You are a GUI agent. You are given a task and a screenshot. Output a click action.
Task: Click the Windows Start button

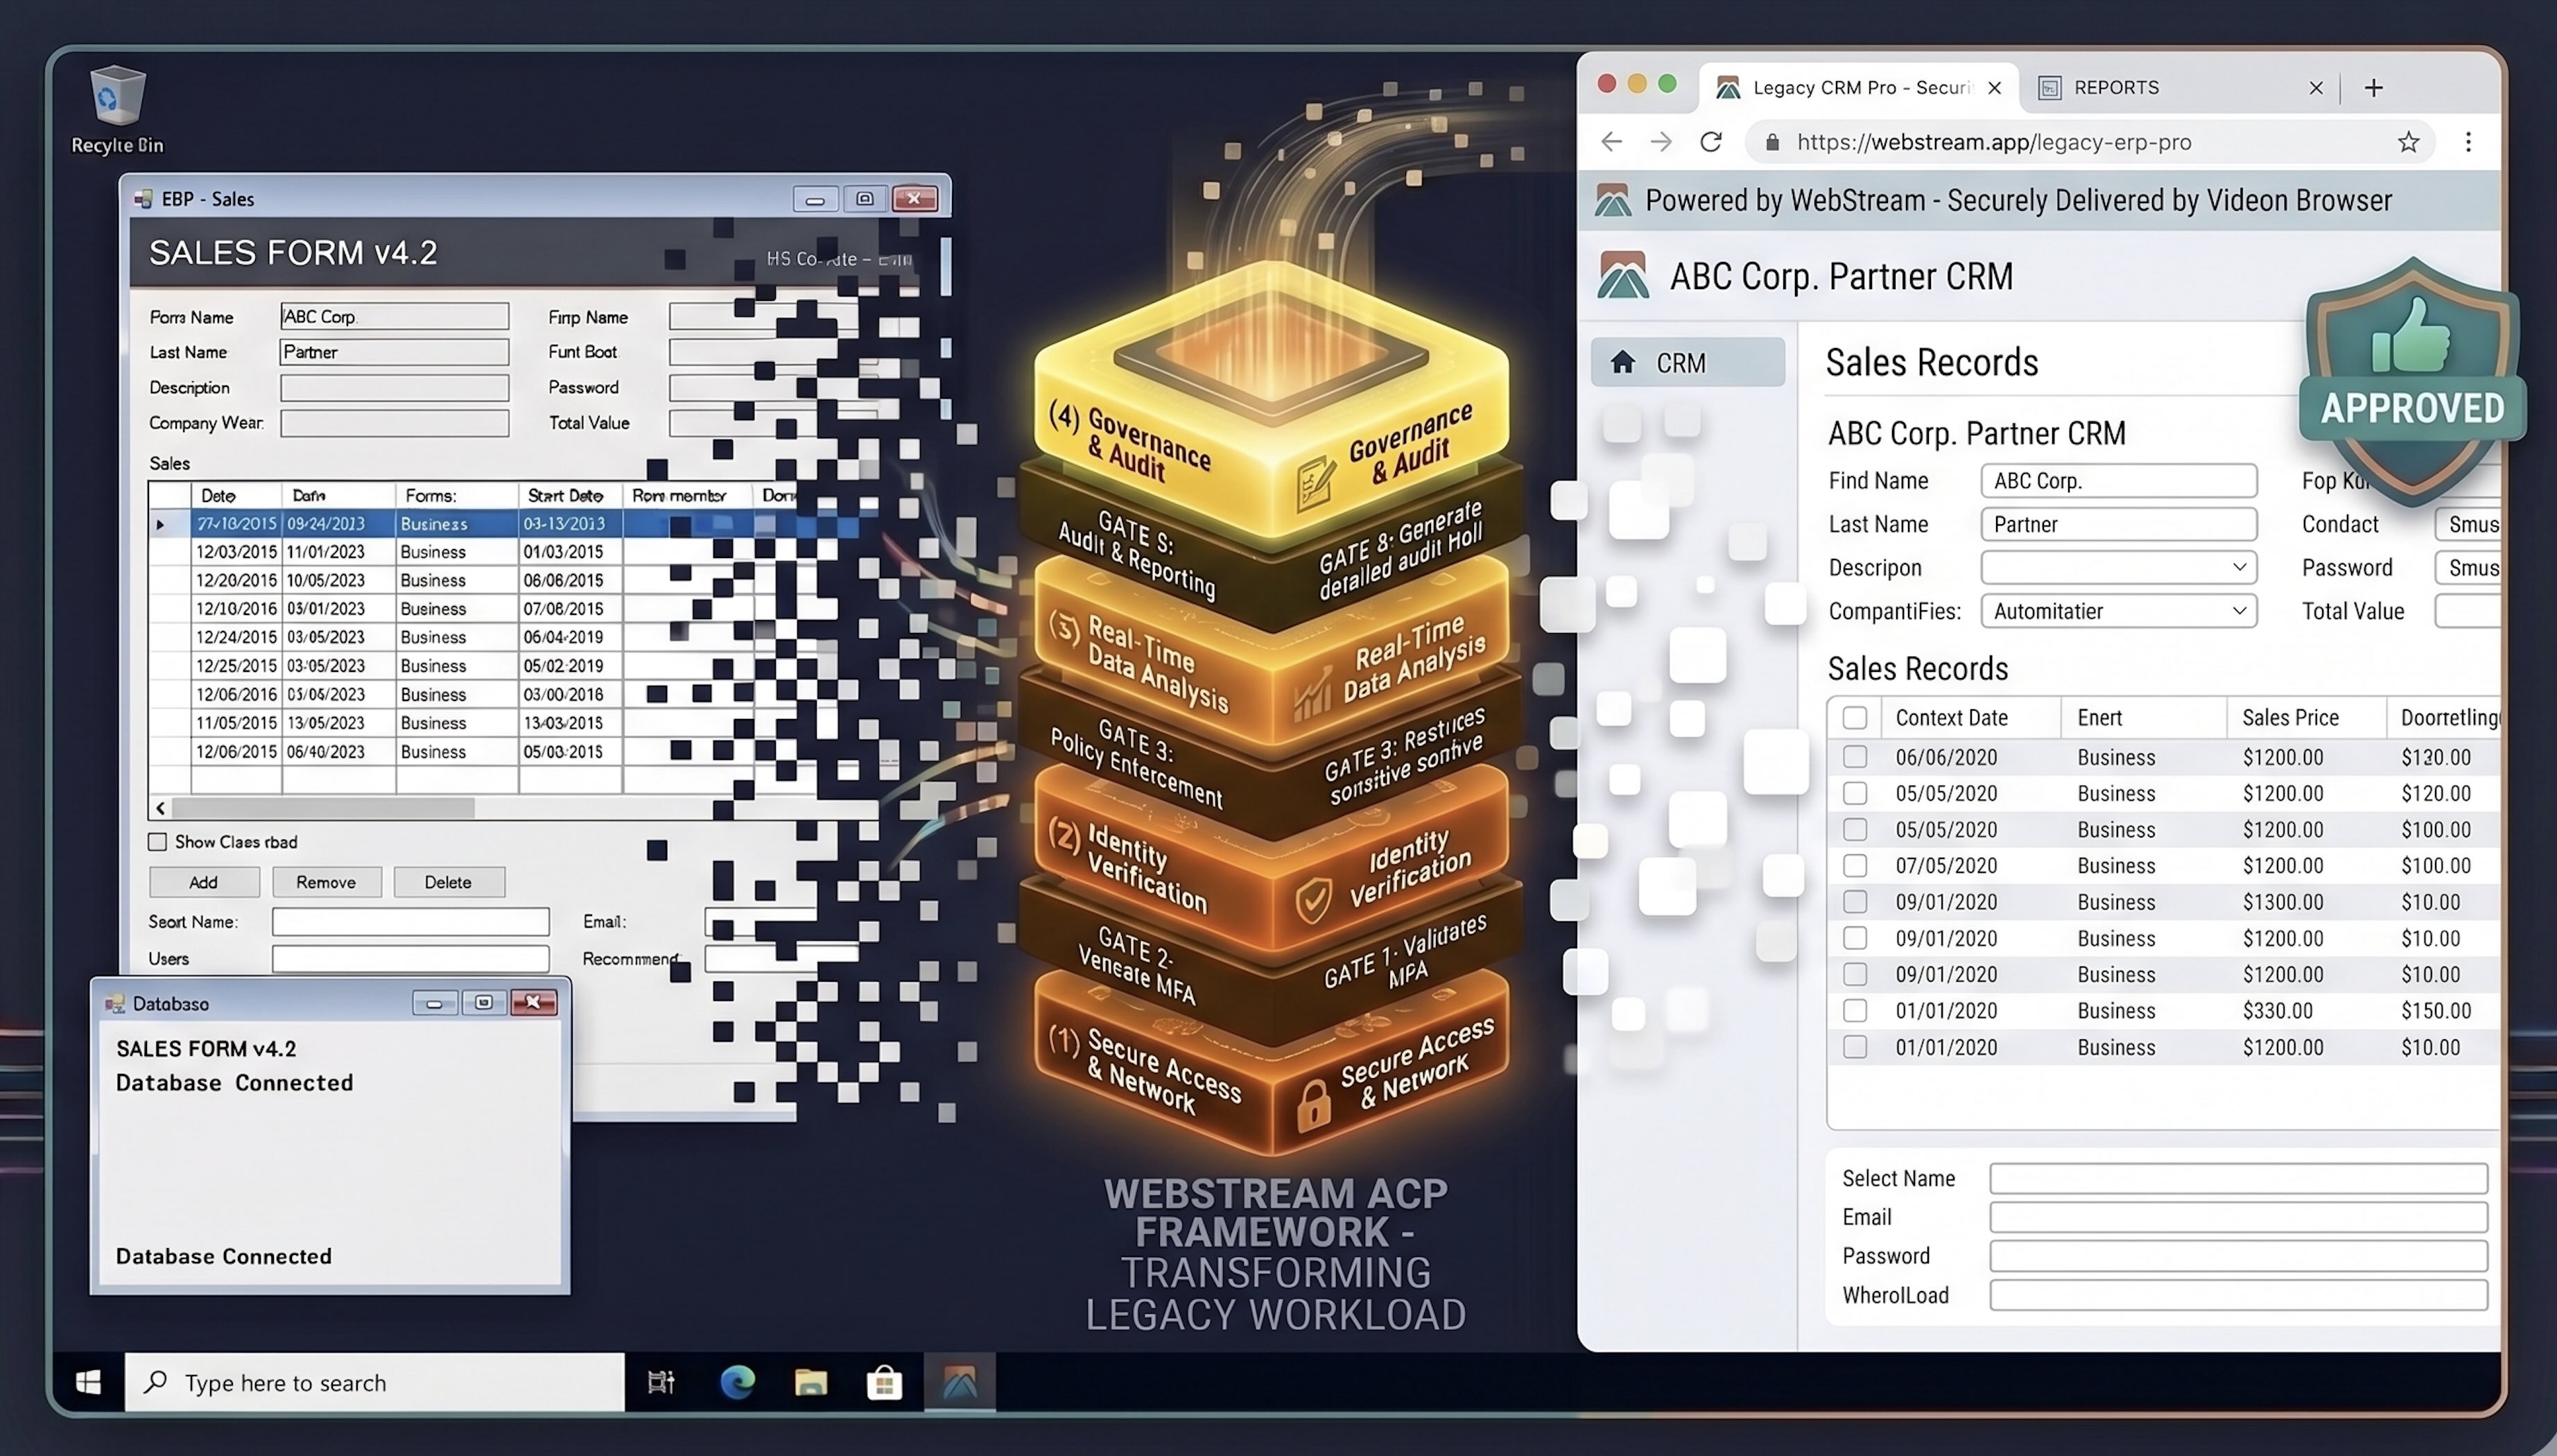click(x=88, y=1382)
